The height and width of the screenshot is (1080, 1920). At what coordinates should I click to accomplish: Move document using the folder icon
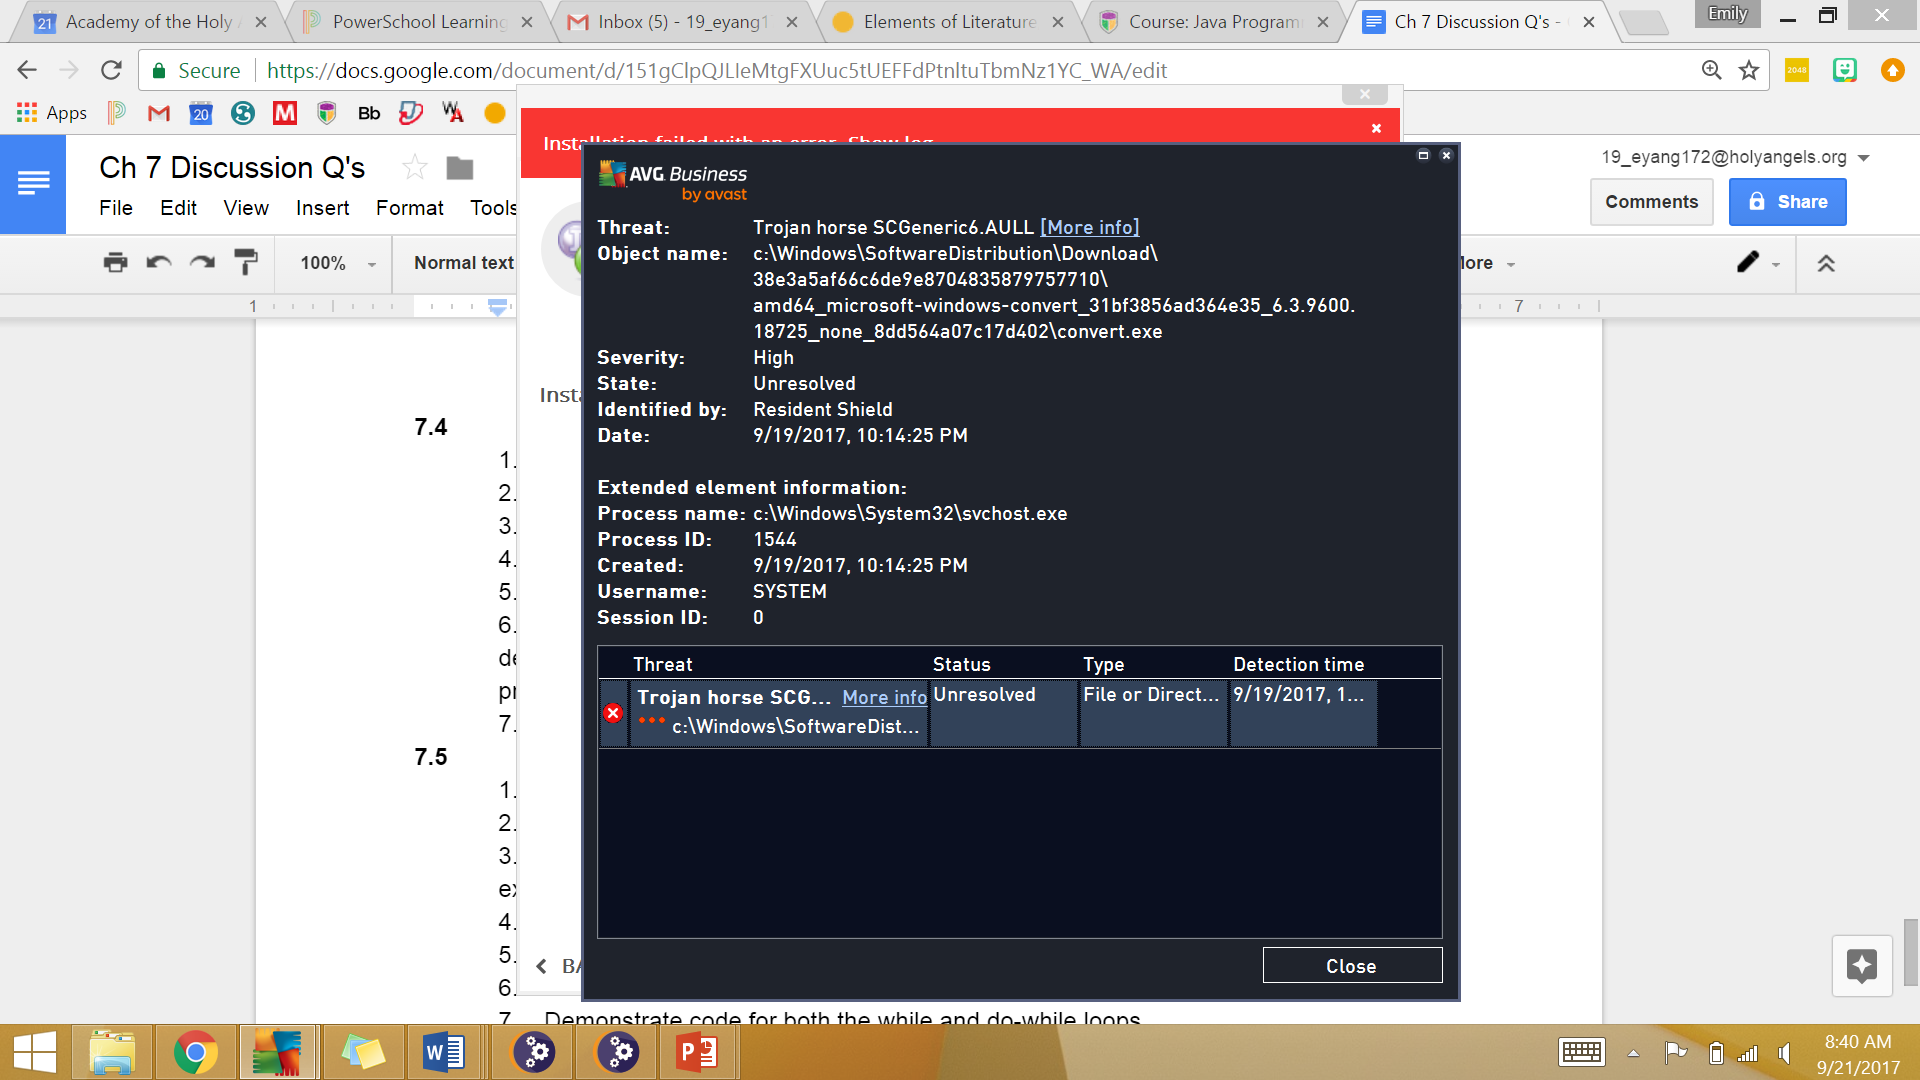tap(460, 168)
